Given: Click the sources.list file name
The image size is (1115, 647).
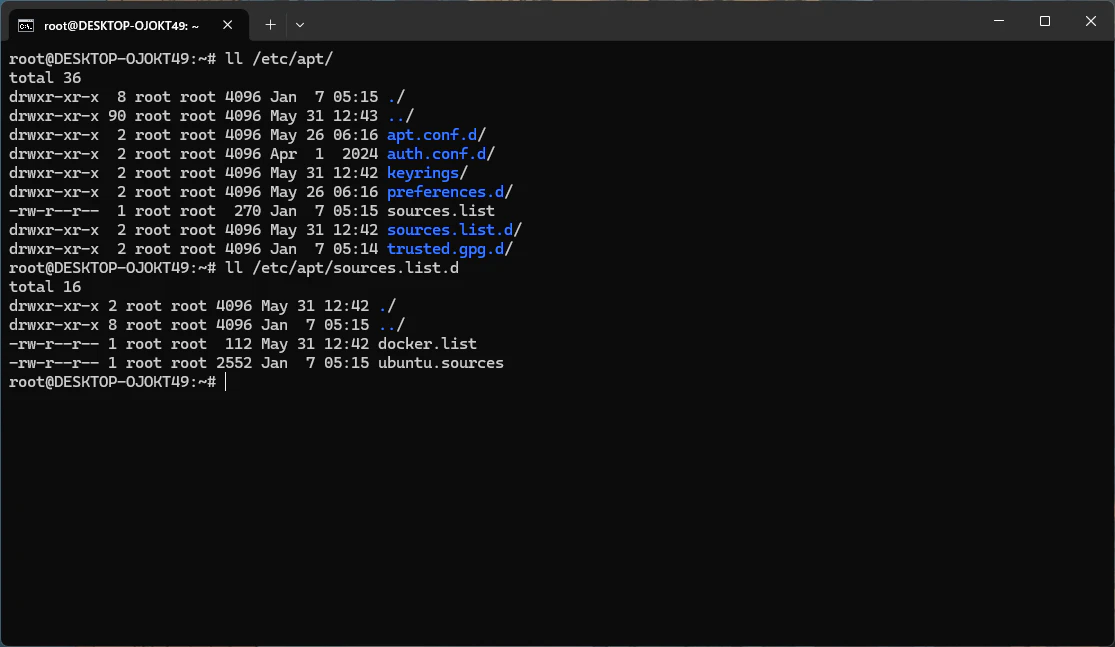Looking at the screenshot, I should [x=441, y=211].
